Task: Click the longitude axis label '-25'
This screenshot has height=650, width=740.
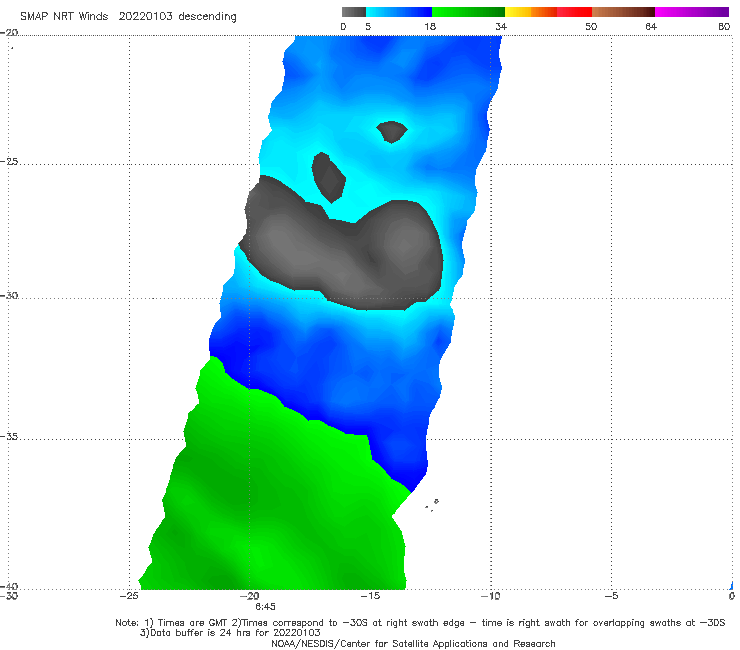Action: click(129, 596)
